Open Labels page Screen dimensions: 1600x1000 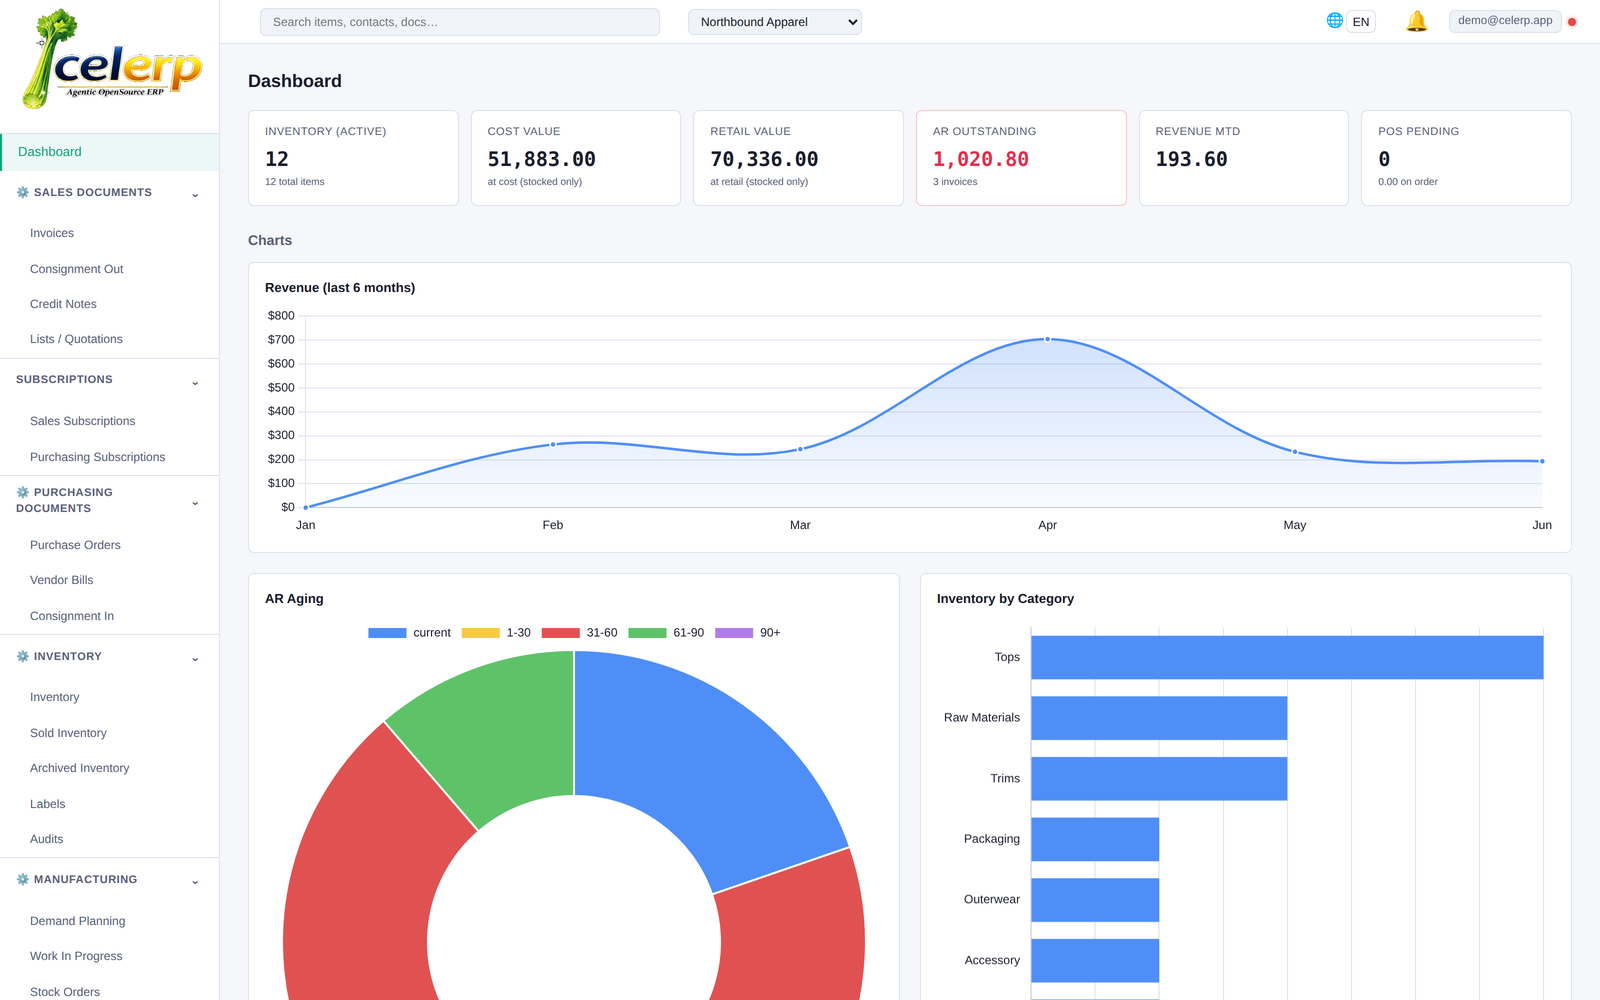pos(47,804)
